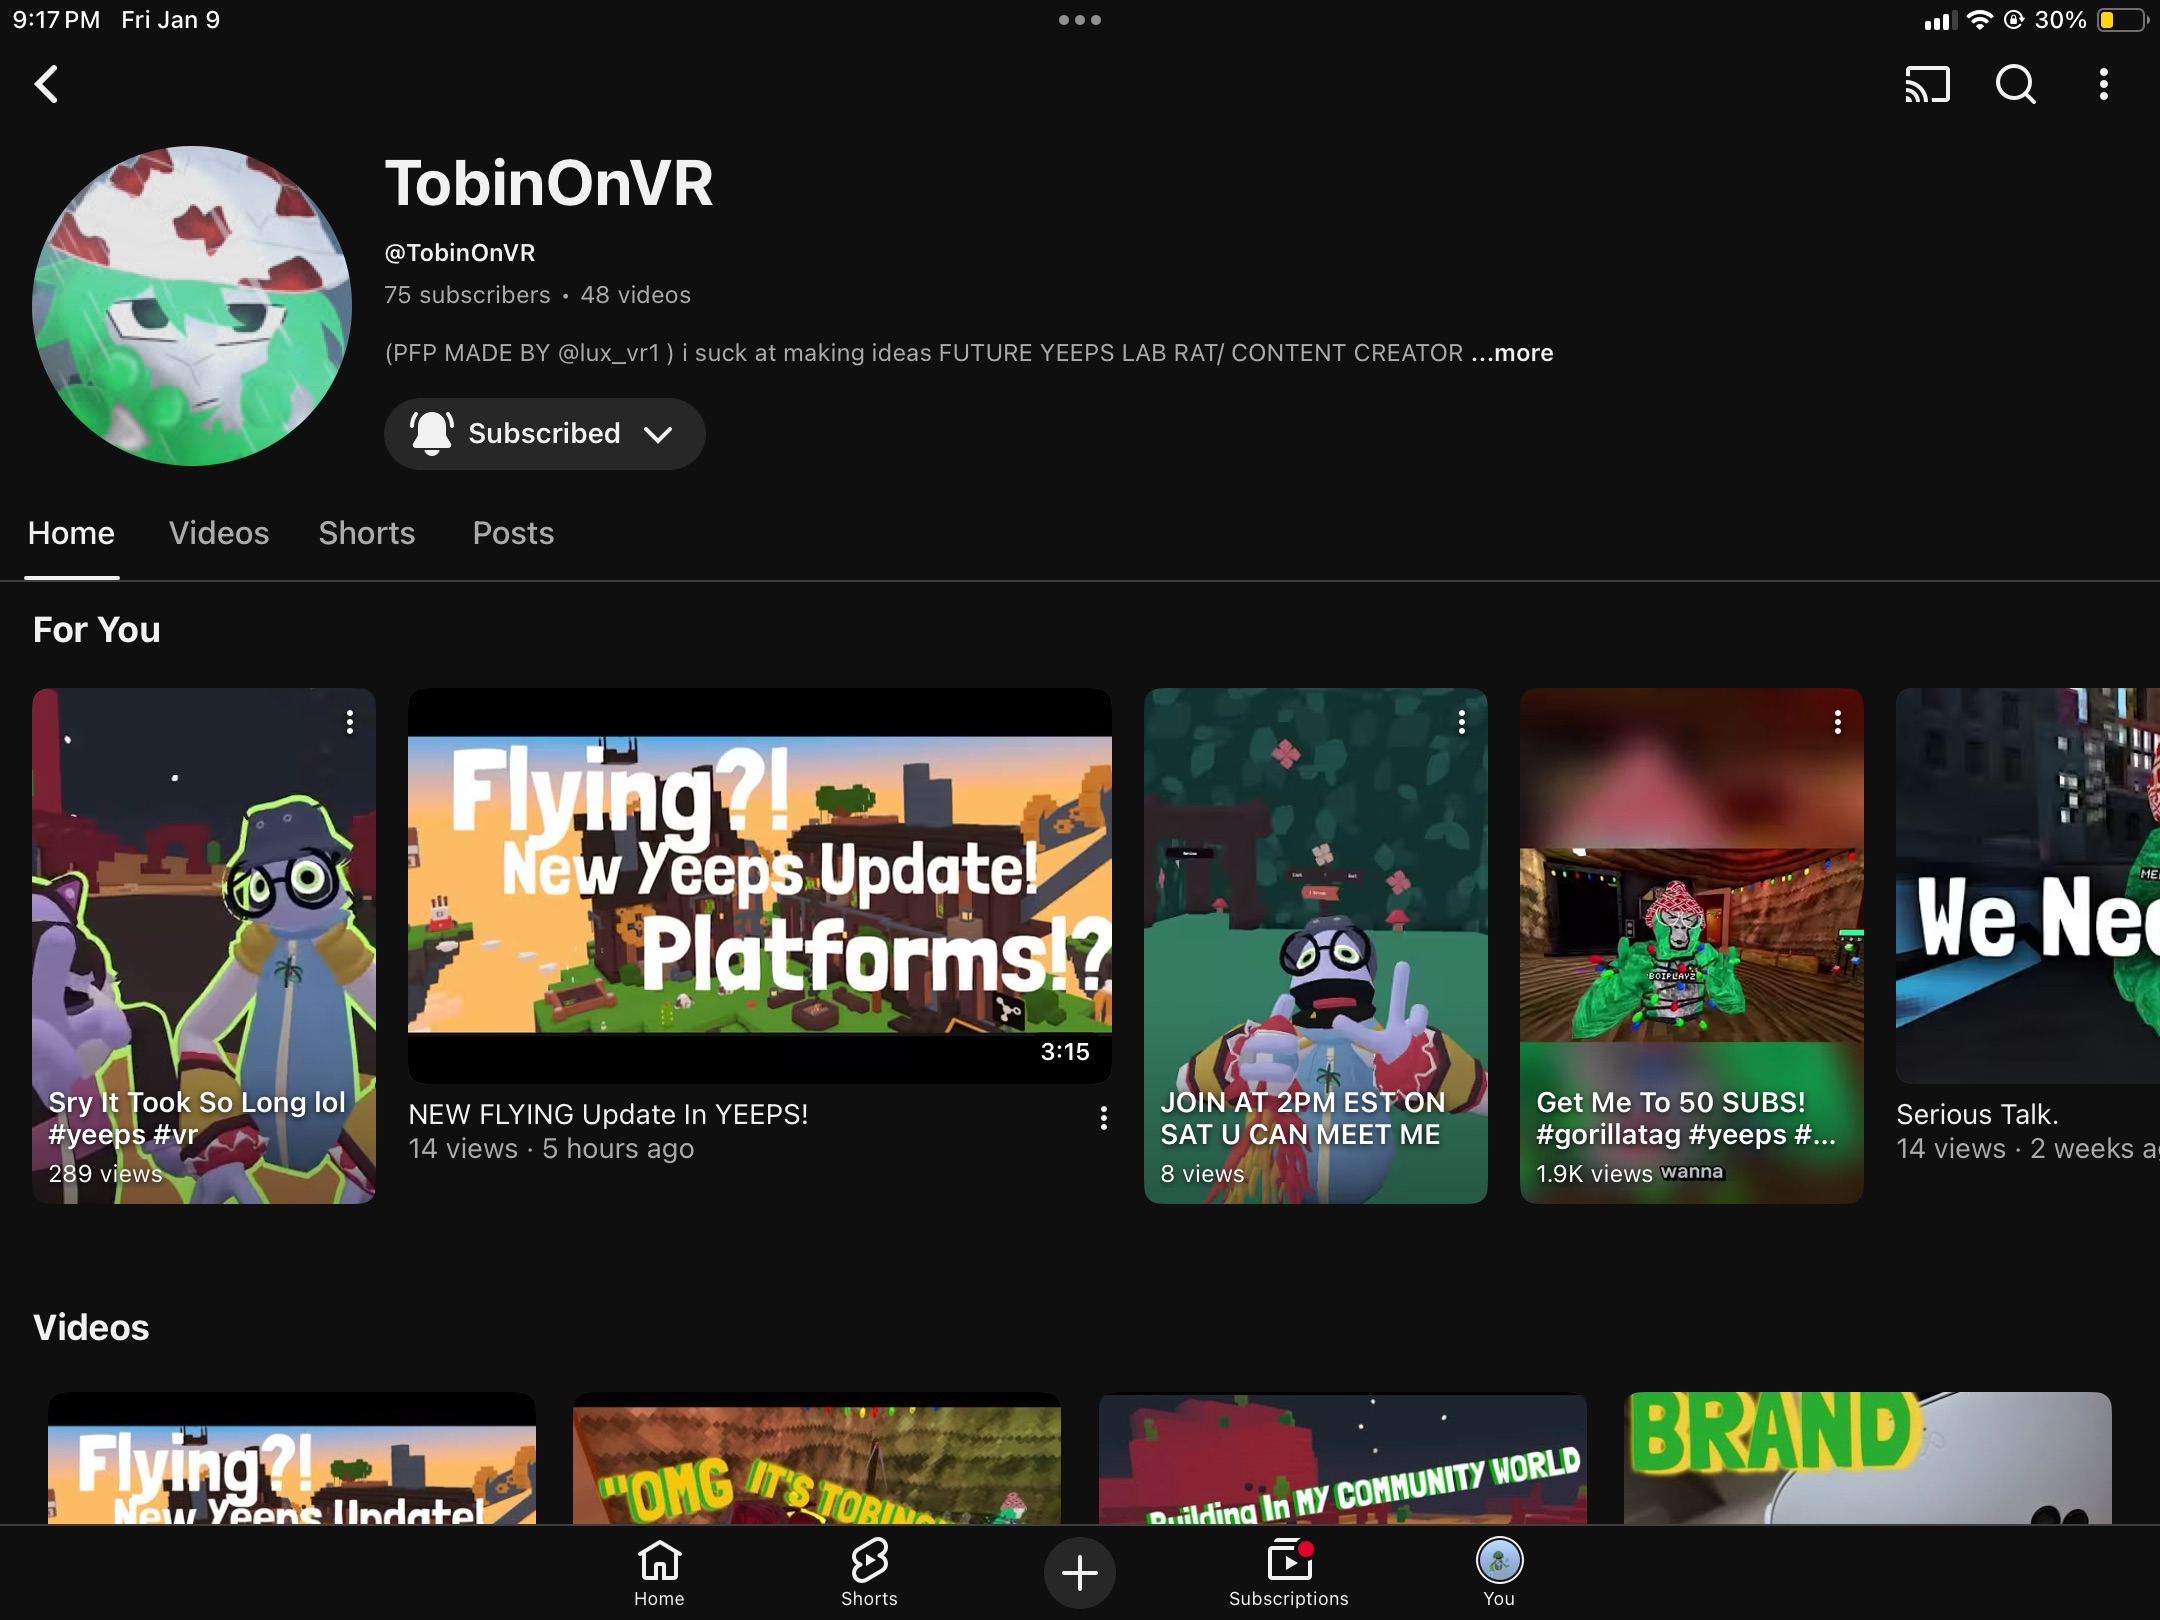Switch to the Posts tab
This screenshot has height=1620, width=2160.
point(513,533)
